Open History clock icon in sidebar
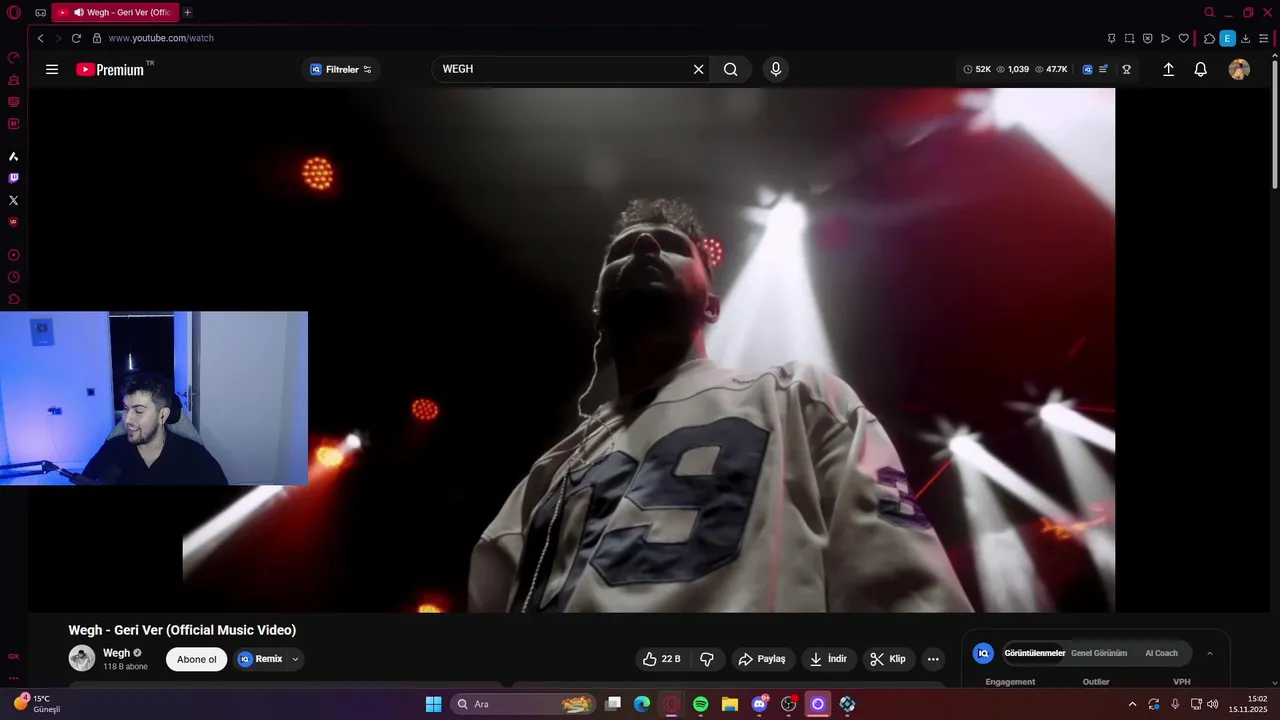 [14, 277]
